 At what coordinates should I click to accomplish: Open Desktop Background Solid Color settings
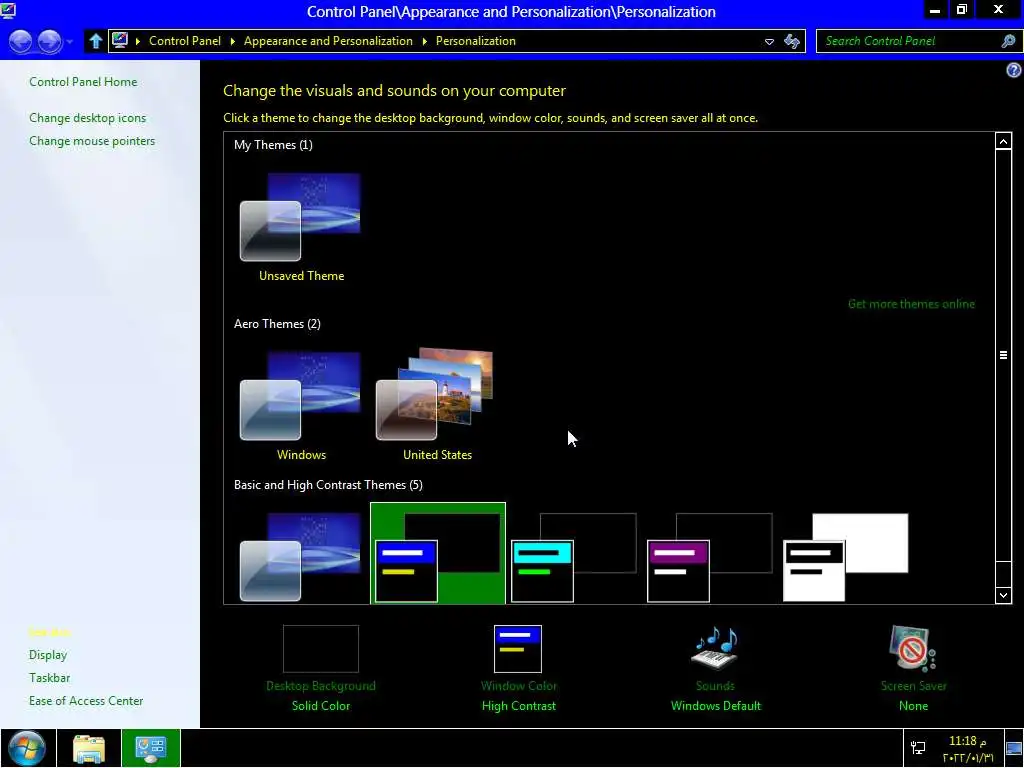click(x=321, y=668)
